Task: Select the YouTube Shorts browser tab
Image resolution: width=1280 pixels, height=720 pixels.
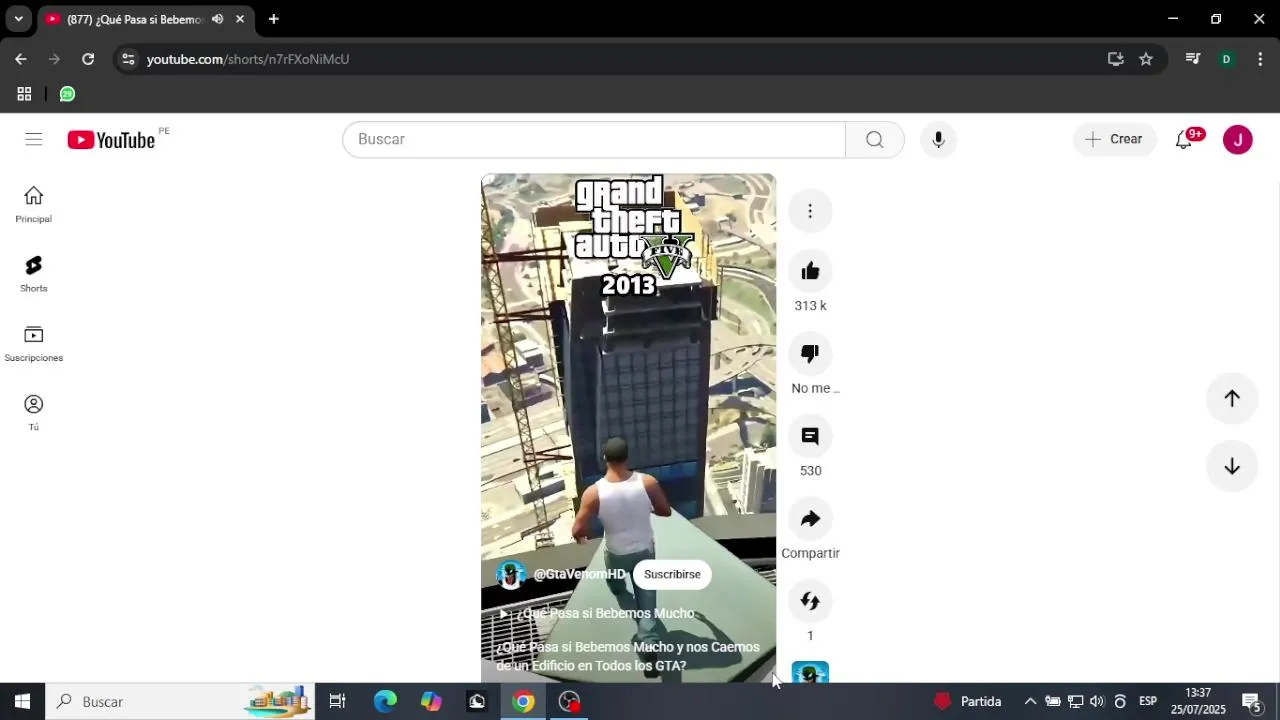Action: pos(134,19)
